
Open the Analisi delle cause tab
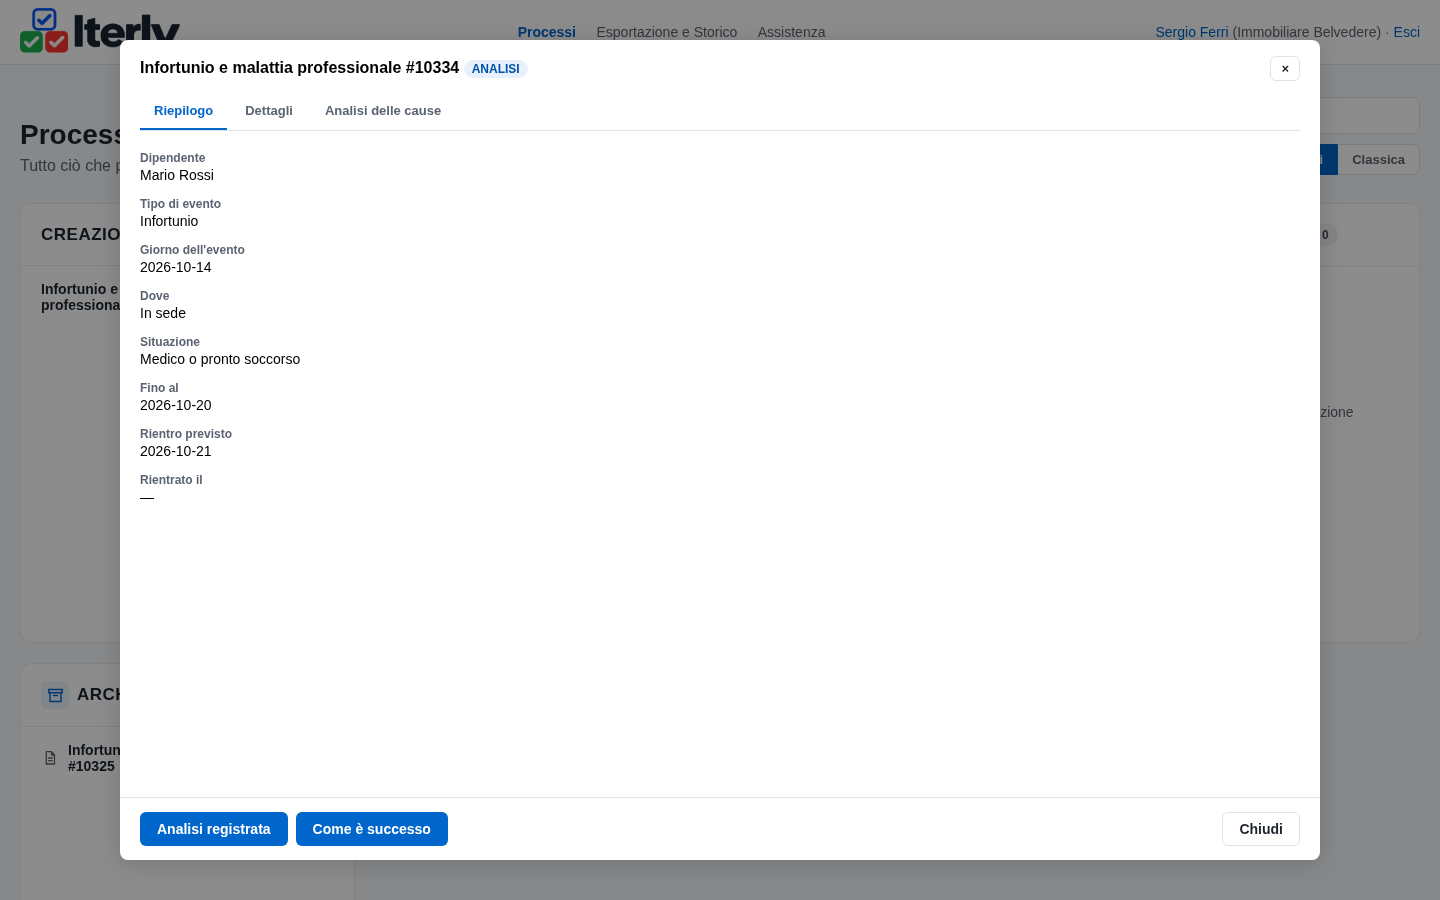pyautogui.click(x=383, y=111)
